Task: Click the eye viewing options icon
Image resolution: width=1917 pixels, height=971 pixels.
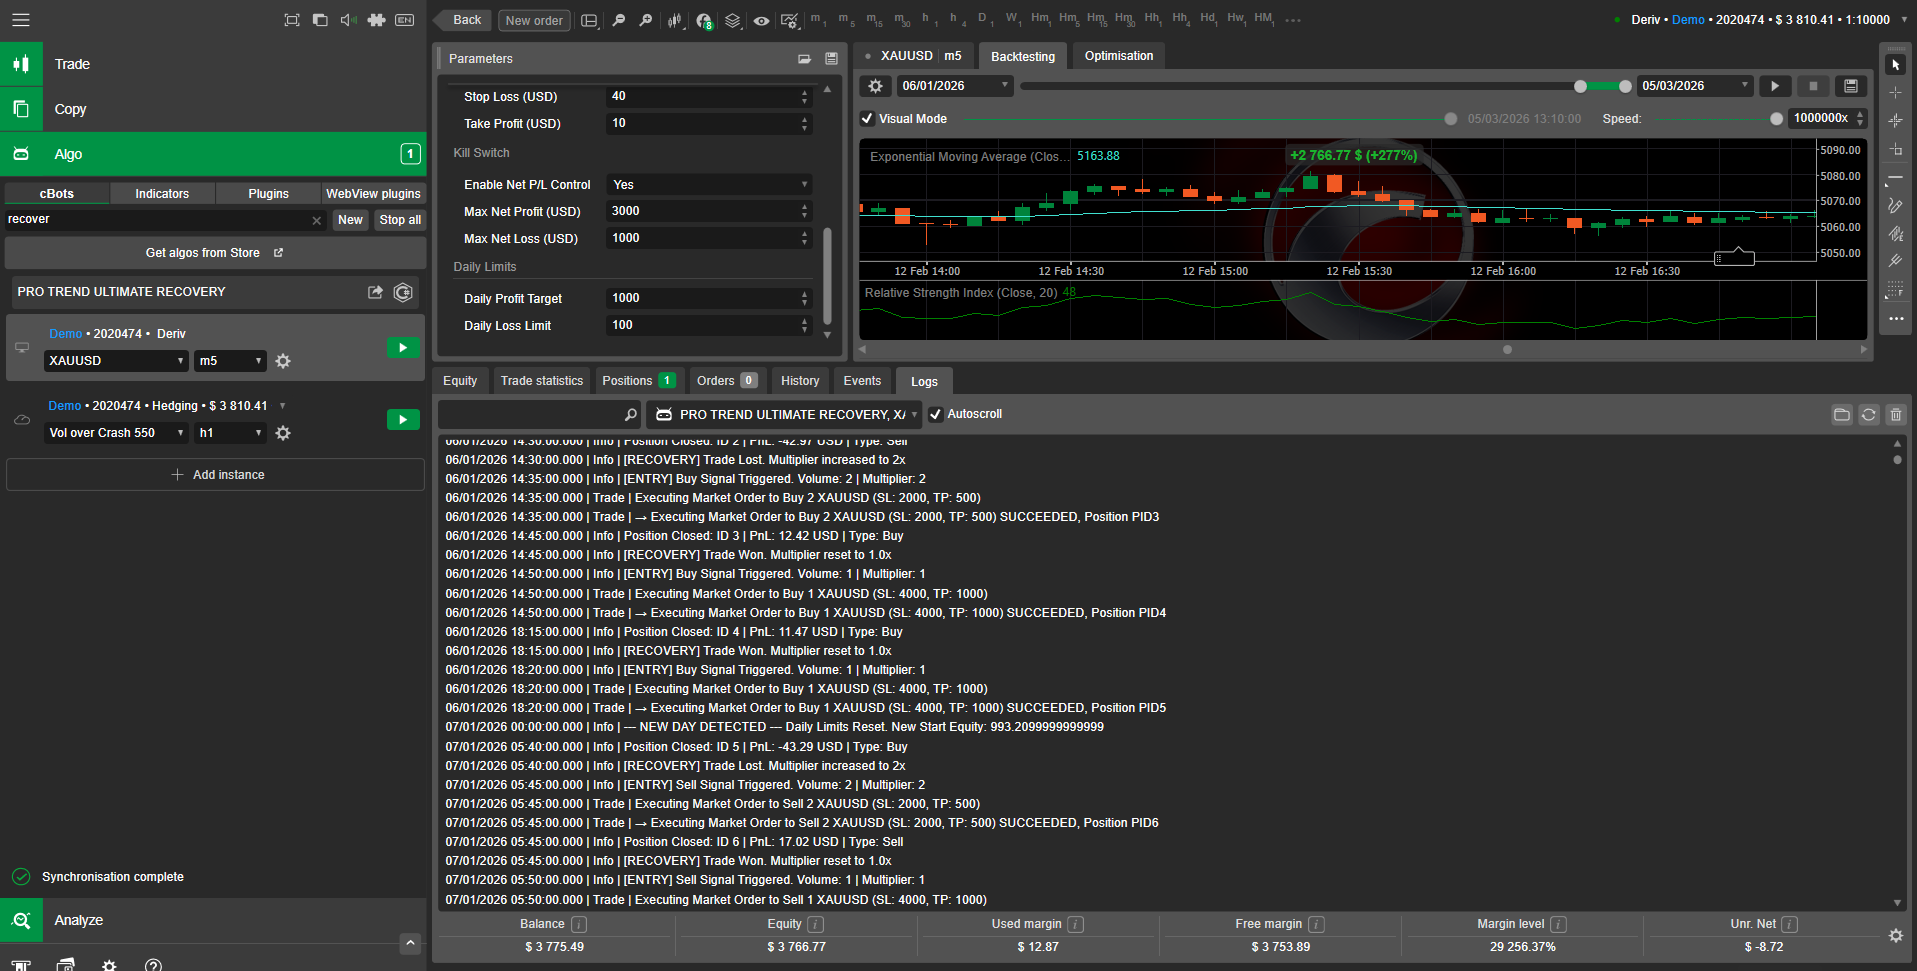Action: tap(761, 20)
